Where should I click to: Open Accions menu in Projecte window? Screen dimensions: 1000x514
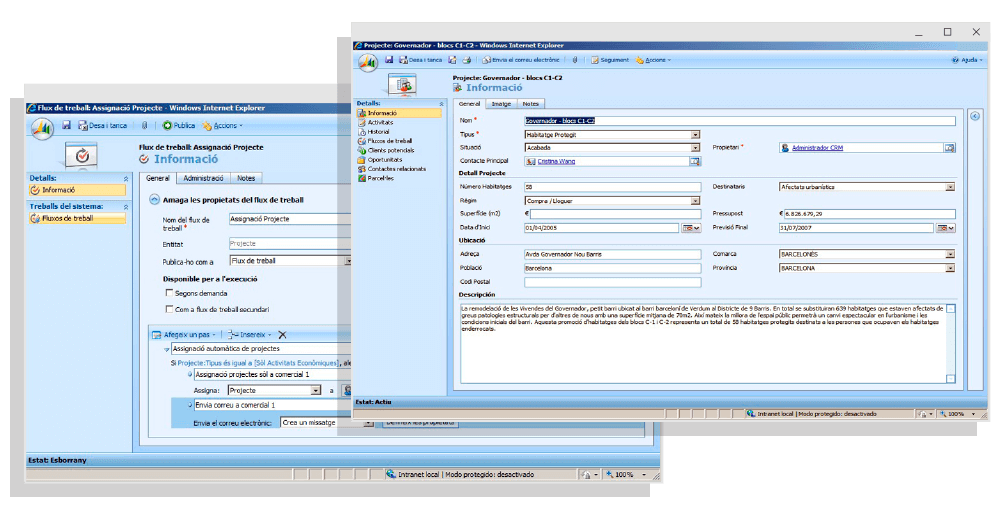coord(654,60)
